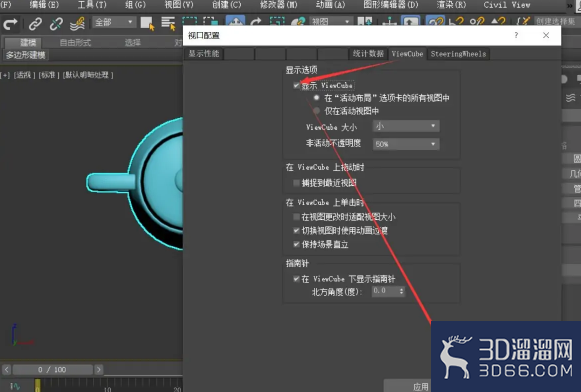The height and width of the screenshot is (392, 581).
Task: Select the Unlink Selection tool
Action: click(x=56, y=24)
